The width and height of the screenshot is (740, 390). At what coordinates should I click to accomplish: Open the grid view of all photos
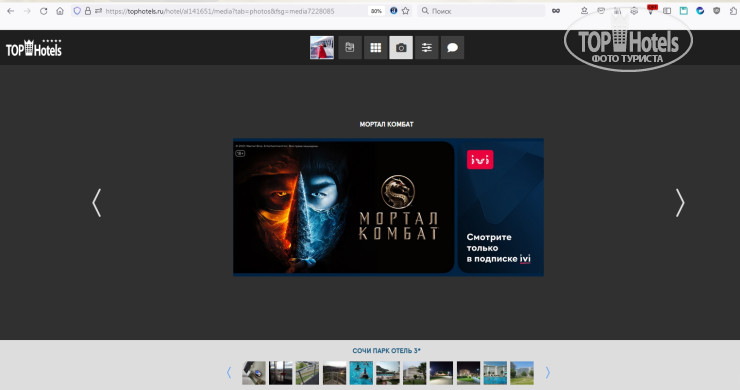pos(375,48)
